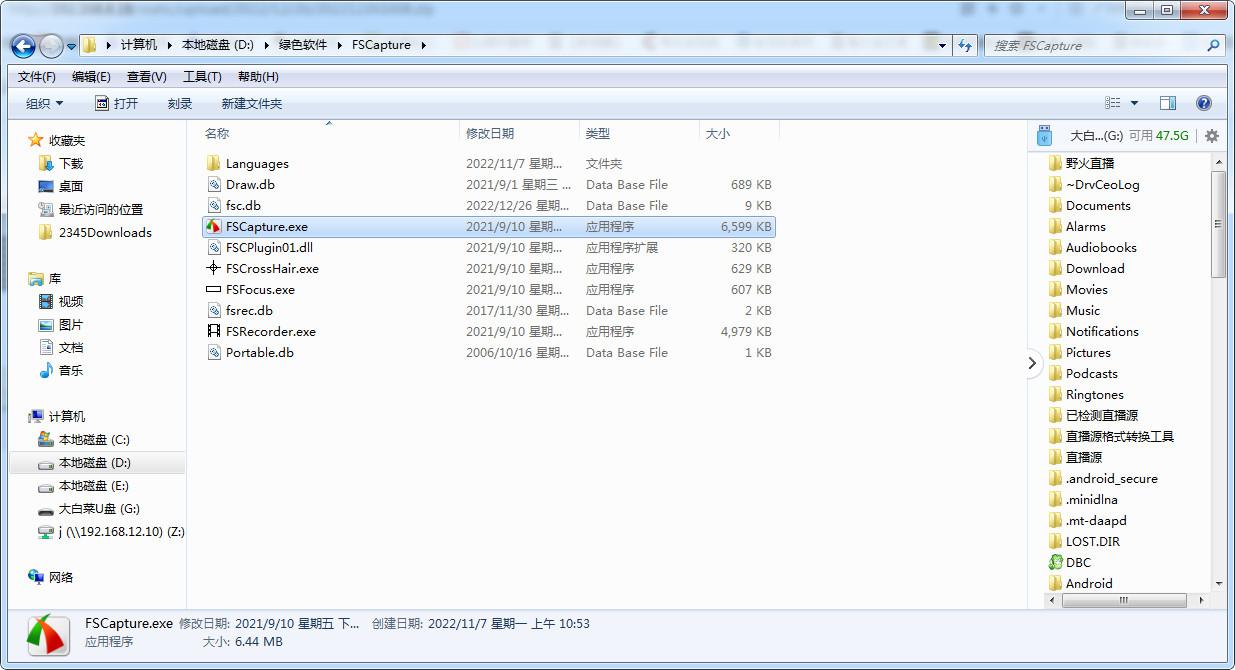Click the large FSCapture icon in details pane

(47, 633)
